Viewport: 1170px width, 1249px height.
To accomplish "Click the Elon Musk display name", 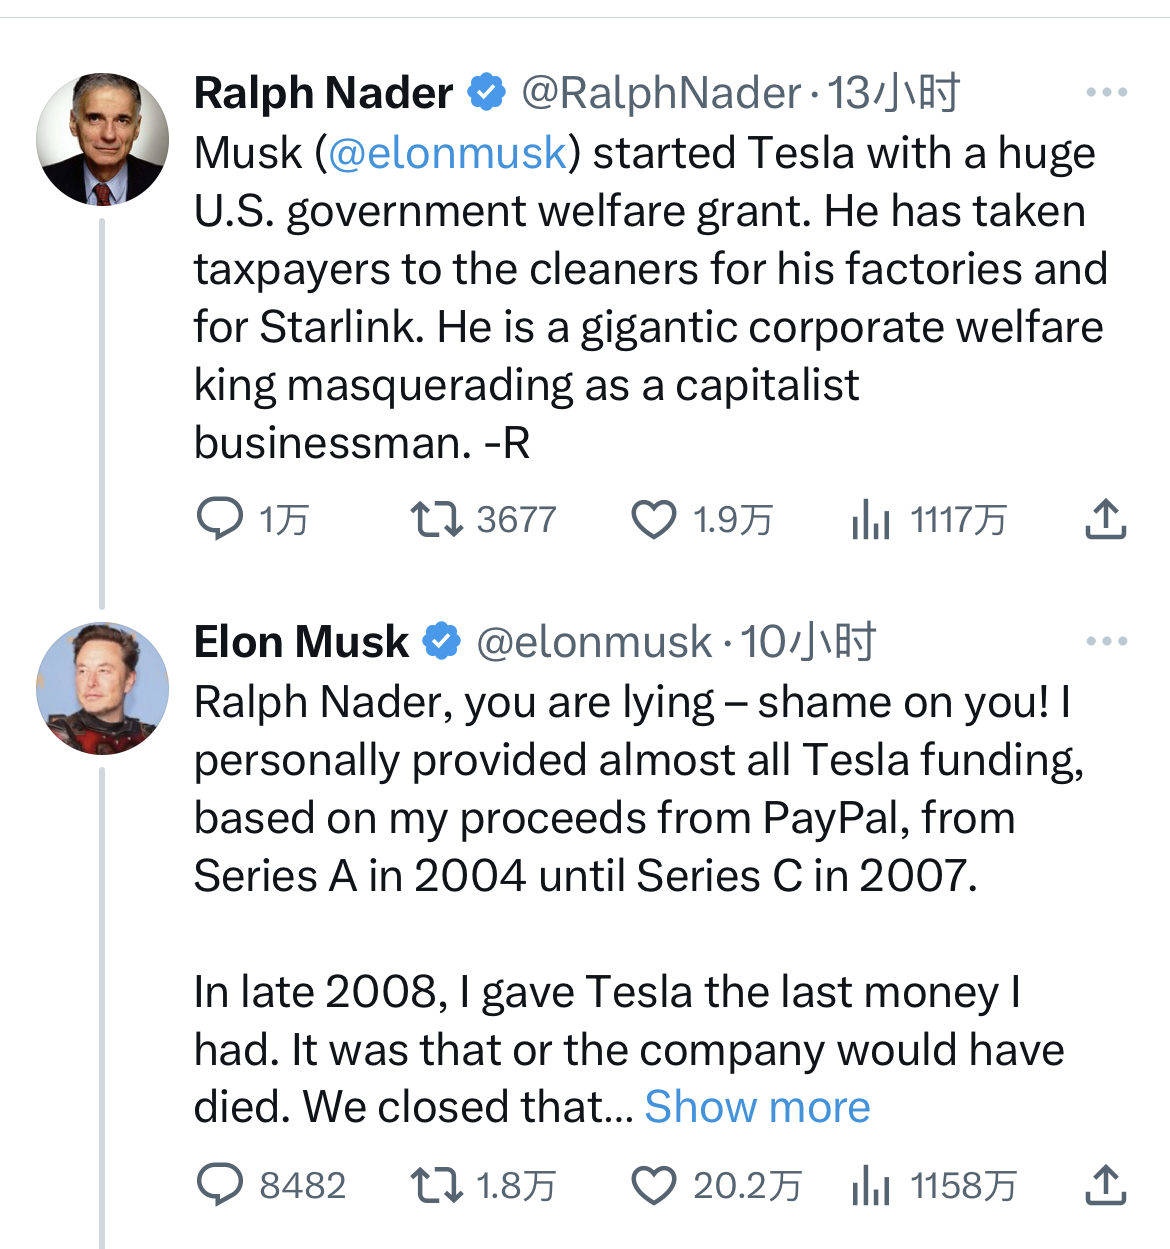I will pyautogui.click(x=301, y=642).
